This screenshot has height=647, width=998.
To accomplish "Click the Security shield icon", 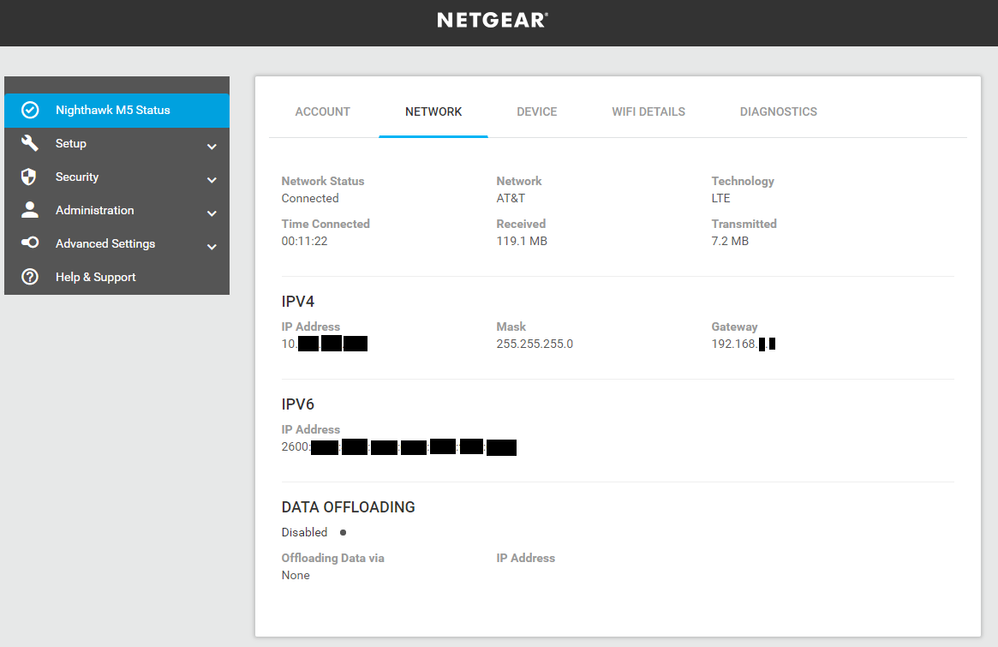I will click(29, 177).
